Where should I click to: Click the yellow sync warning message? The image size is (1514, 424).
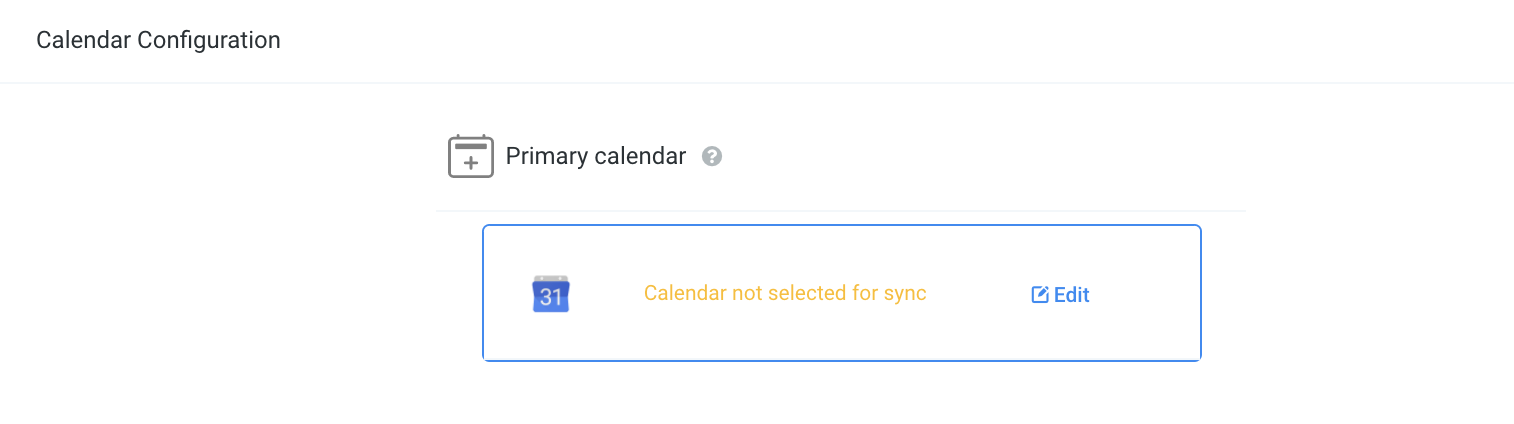pyautogui.click(x=785, y=294)
